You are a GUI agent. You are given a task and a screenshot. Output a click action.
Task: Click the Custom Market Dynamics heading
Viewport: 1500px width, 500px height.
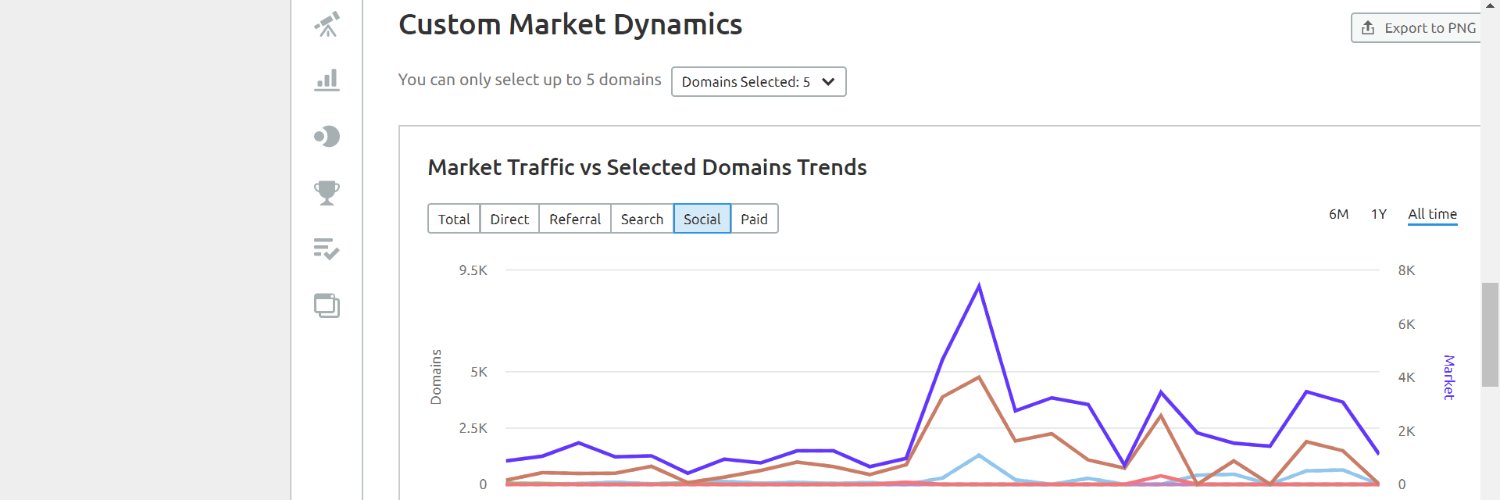[570, 24]
